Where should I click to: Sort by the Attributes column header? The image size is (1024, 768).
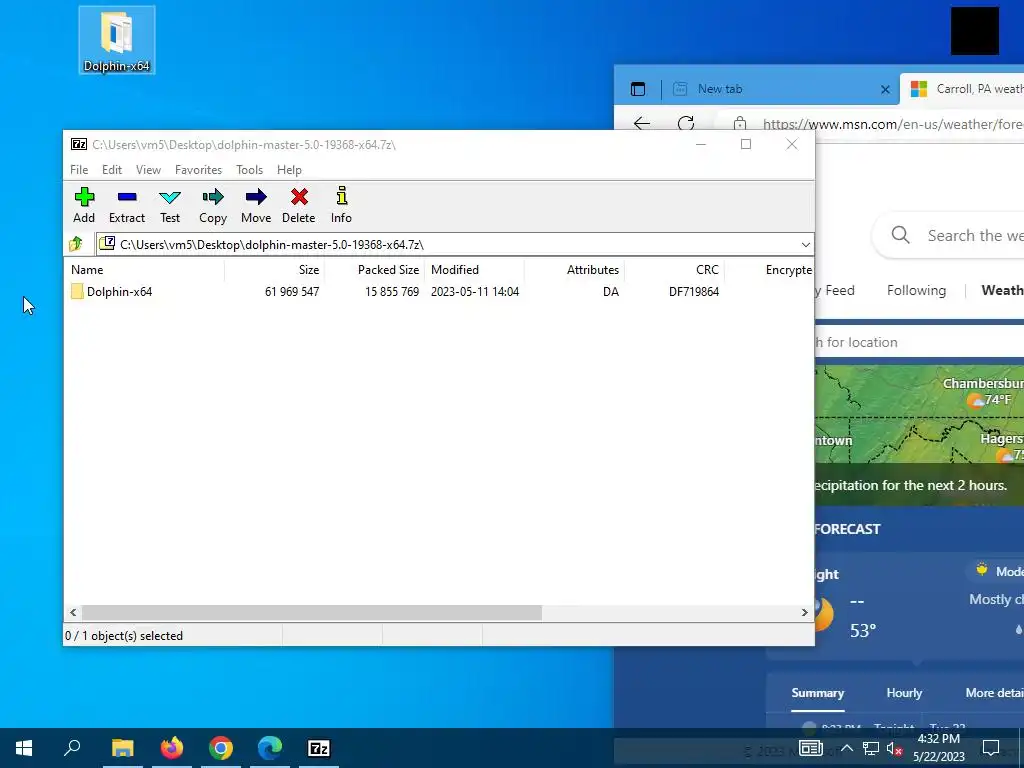(x=574, y=270)
